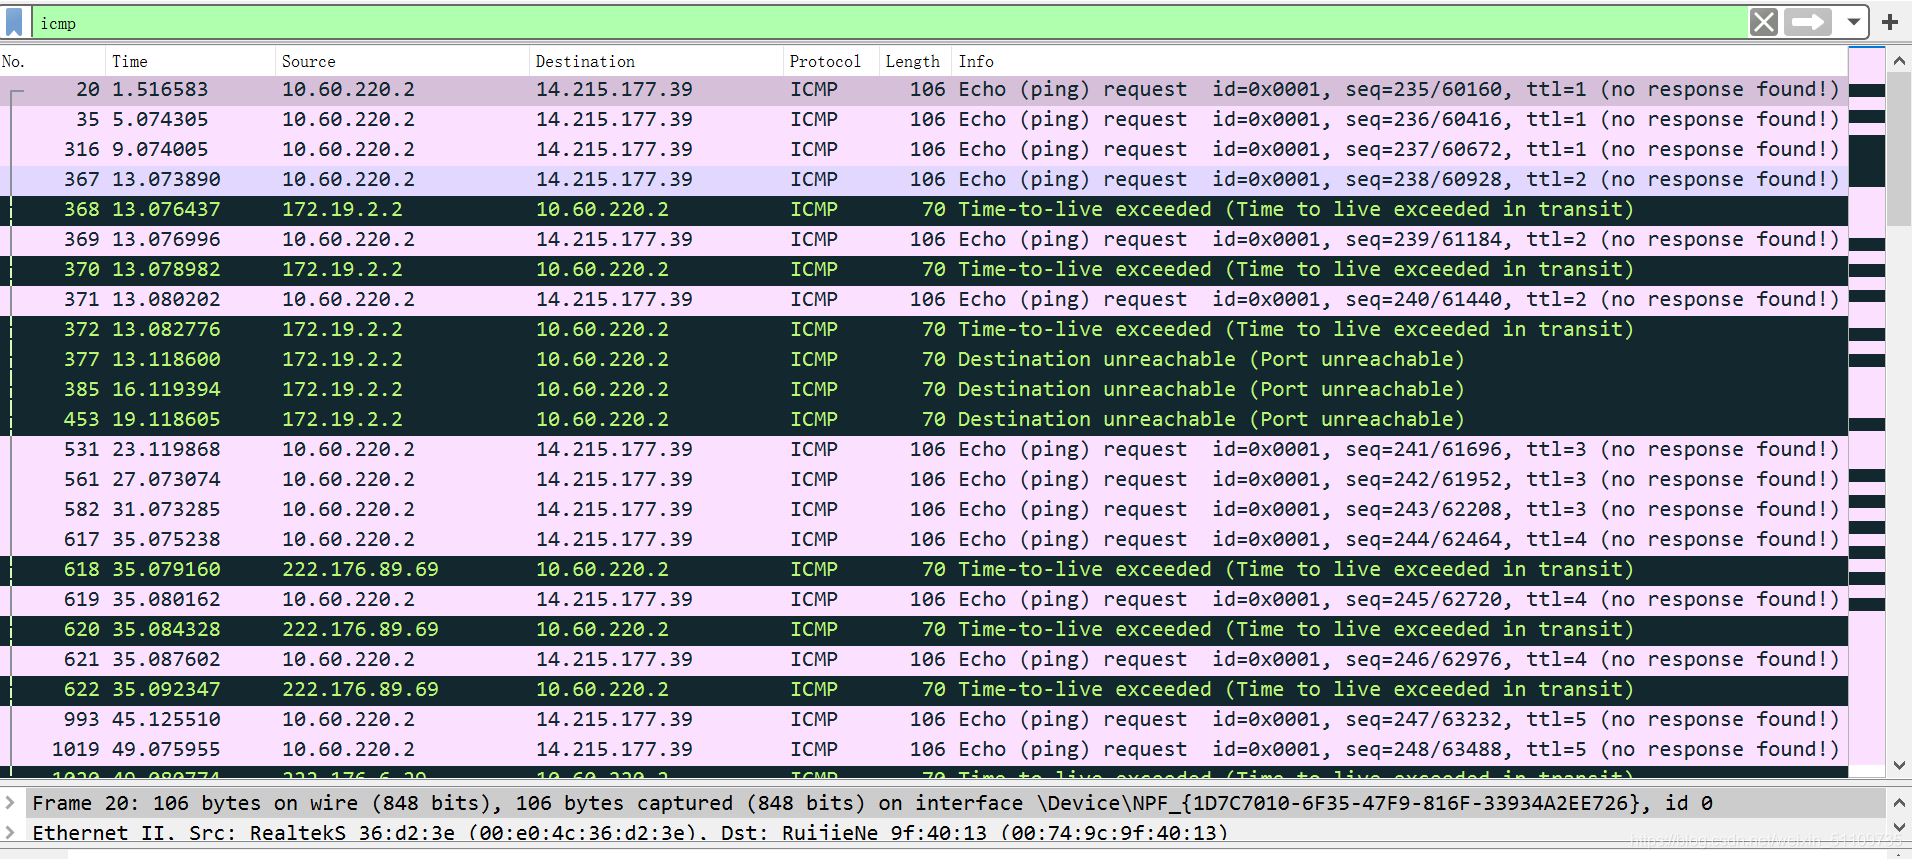1912x859 pixels.
Task: Click the packet list scroll up arrow
Action: [1899, 61]
